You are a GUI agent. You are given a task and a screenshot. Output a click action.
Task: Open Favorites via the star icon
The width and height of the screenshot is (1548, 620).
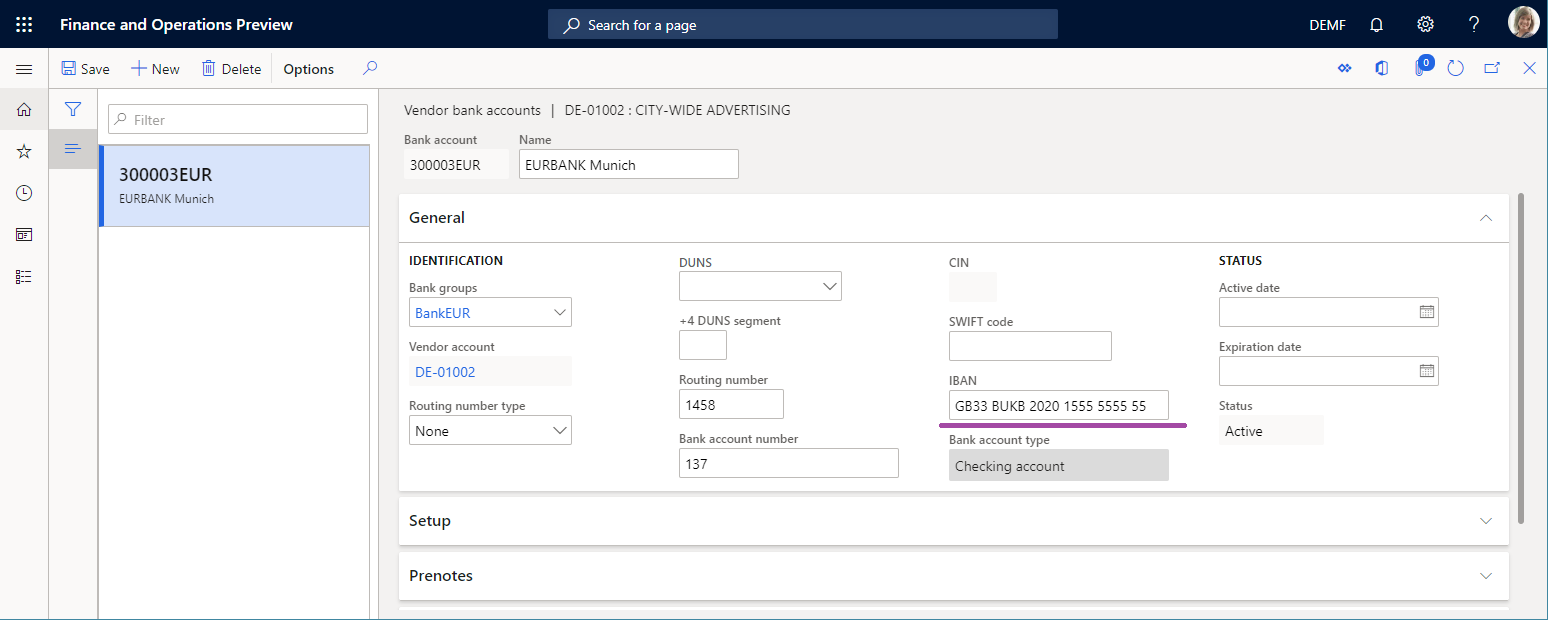(x=24, y=151)
